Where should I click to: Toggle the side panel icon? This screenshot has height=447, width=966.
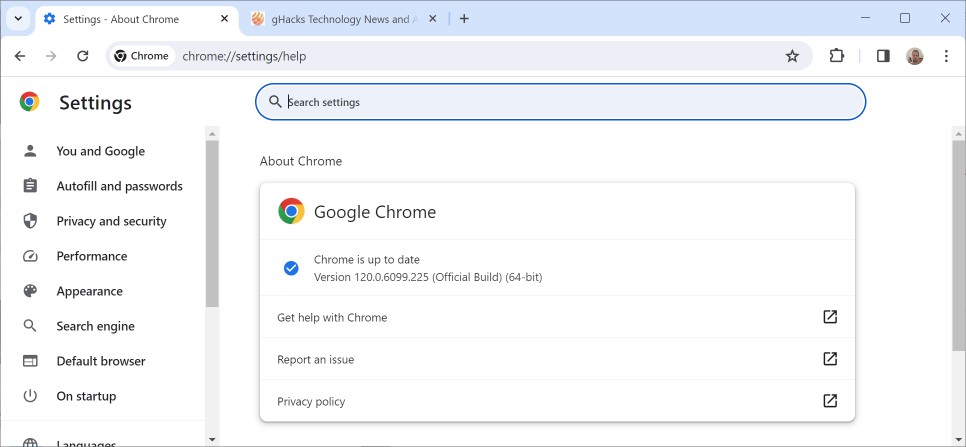883,56
